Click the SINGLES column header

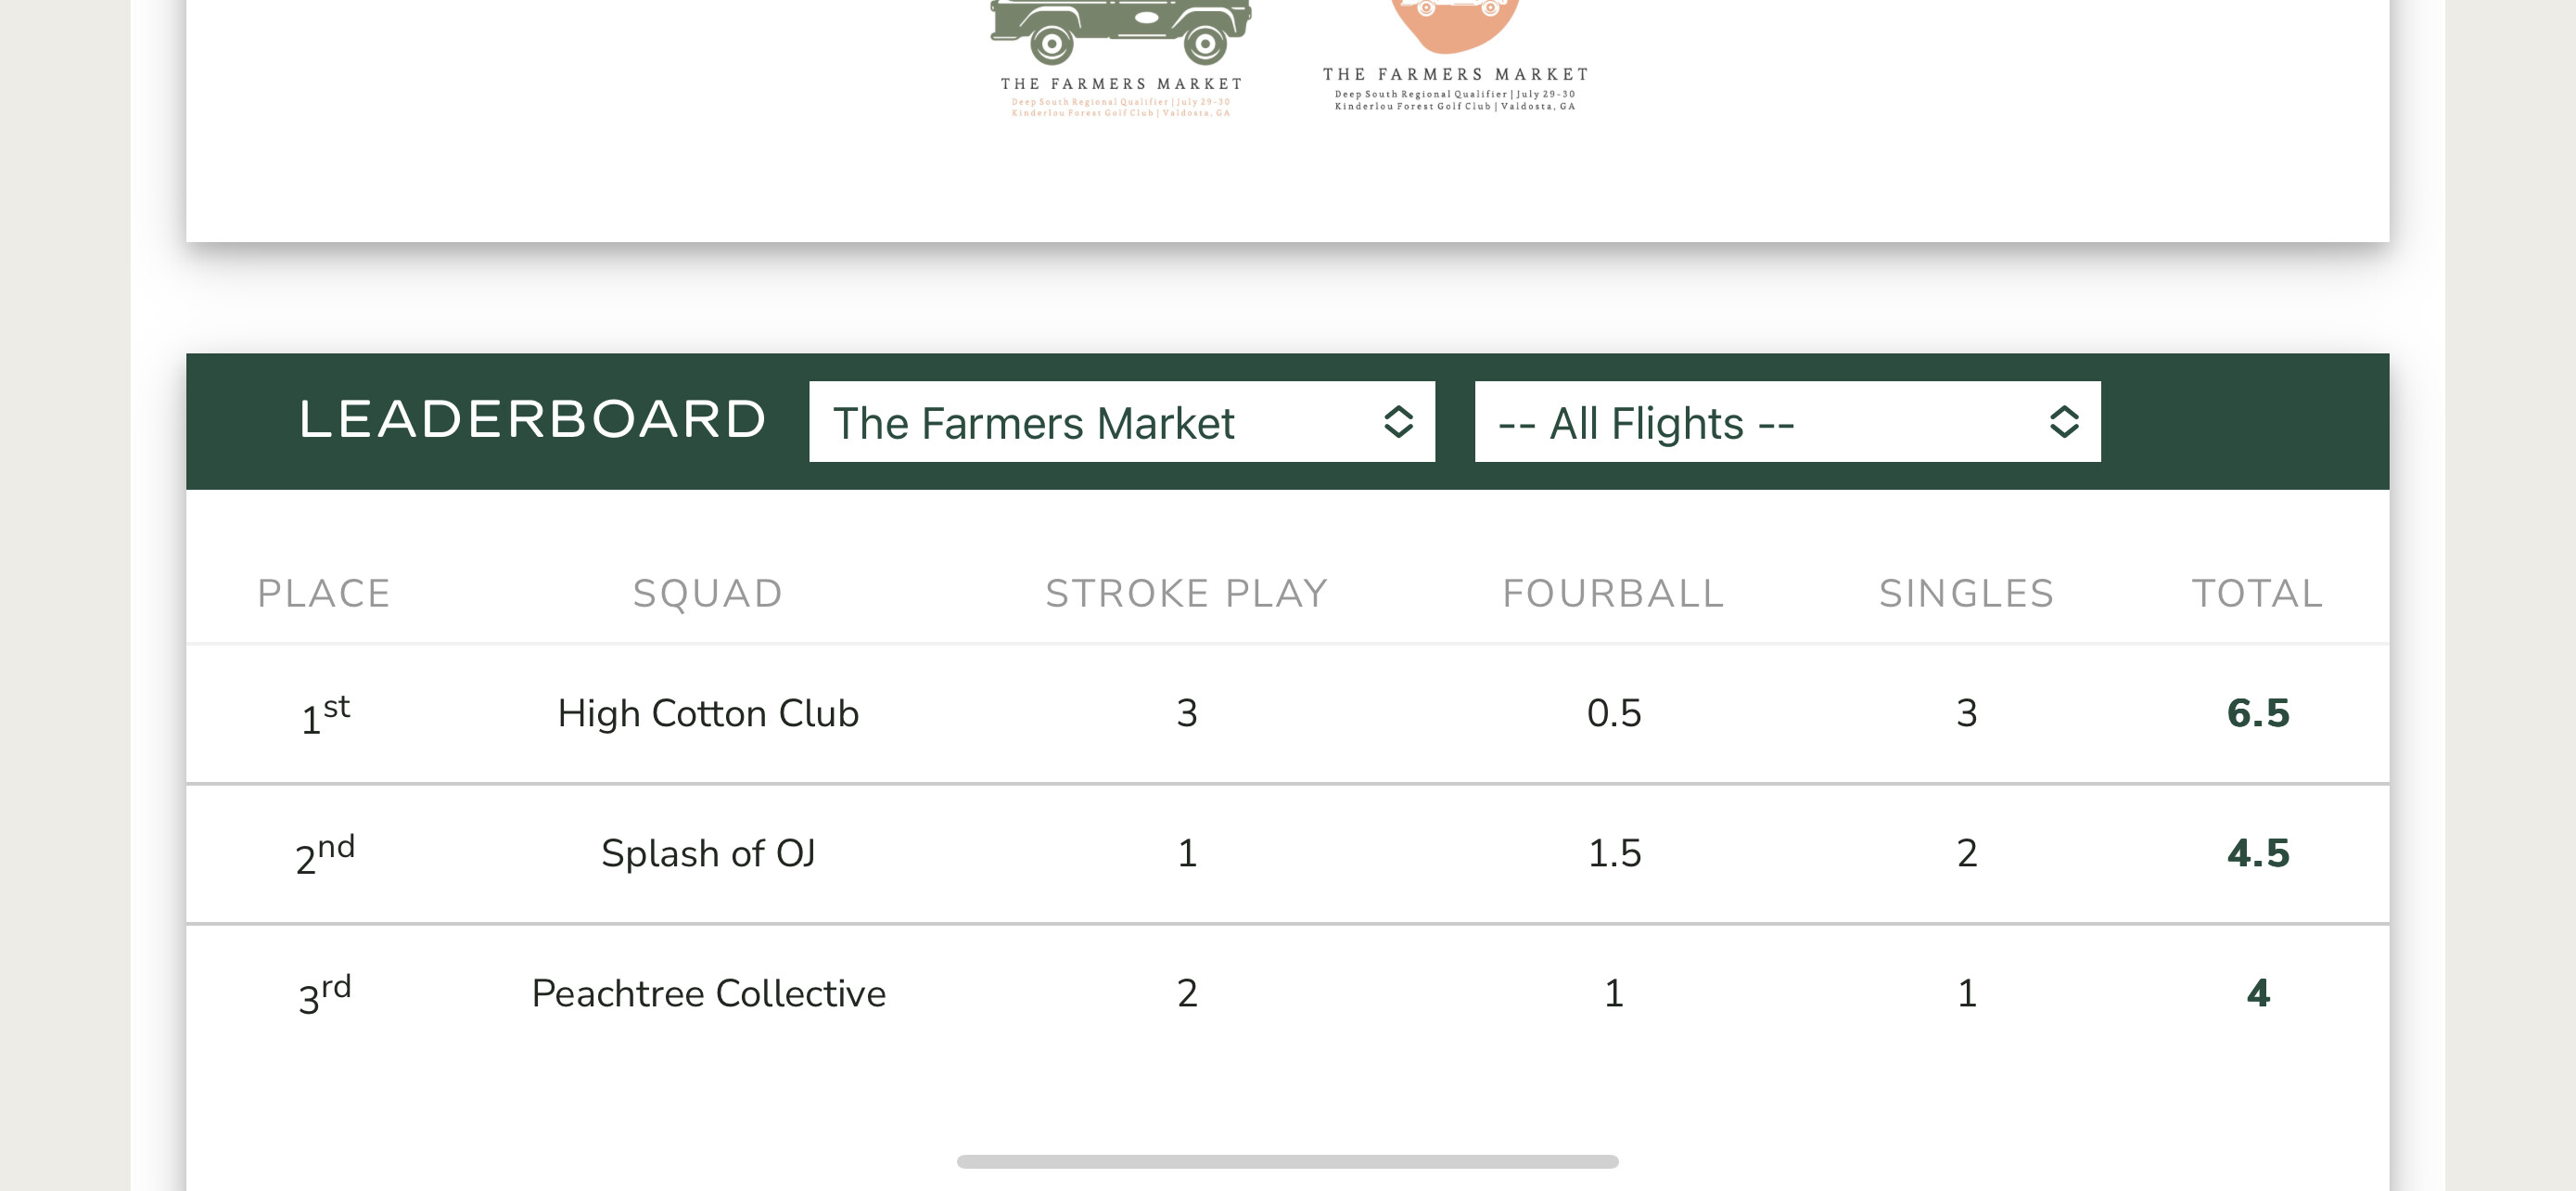(1966, 594)
